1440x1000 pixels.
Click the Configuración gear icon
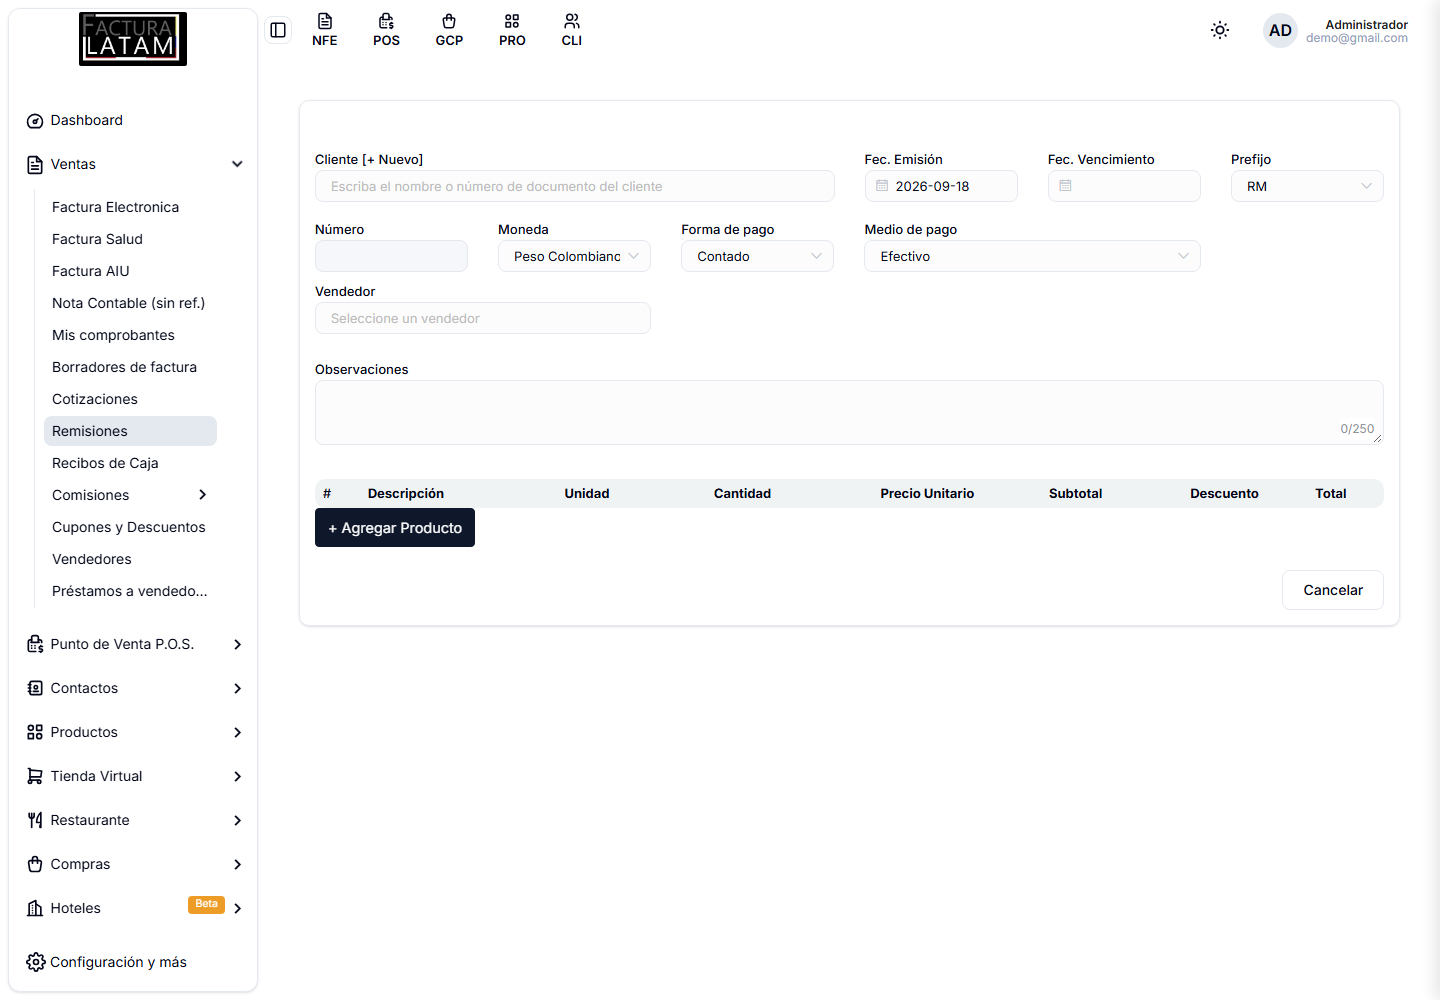pyautogui.click(x=36, y=962)
